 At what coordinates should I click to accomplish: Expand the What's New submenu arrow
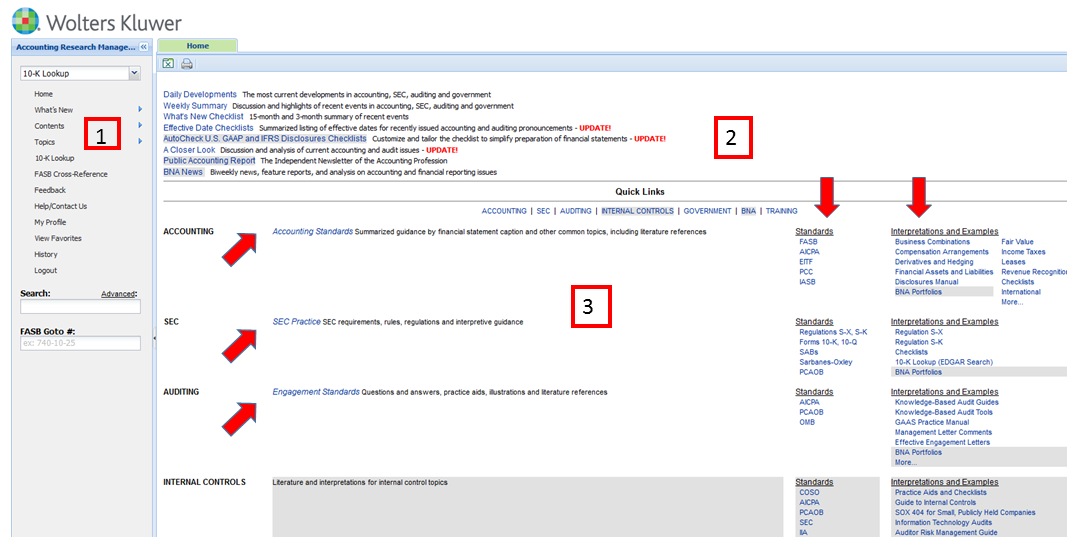point(140,110)
